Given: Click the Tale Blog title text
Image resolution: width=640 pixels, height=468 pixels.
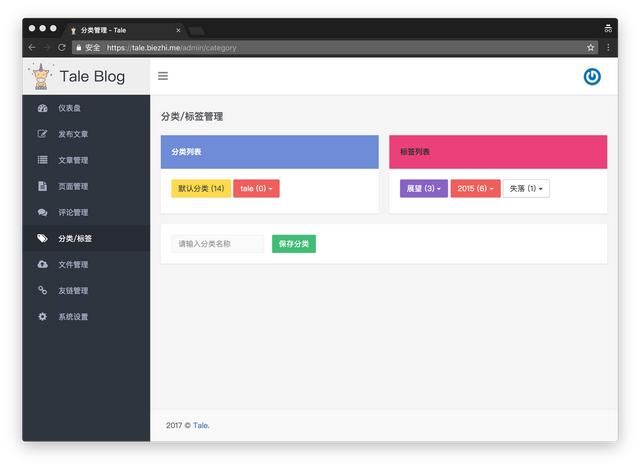Looking at the screenshot, I should coord(92,76).
